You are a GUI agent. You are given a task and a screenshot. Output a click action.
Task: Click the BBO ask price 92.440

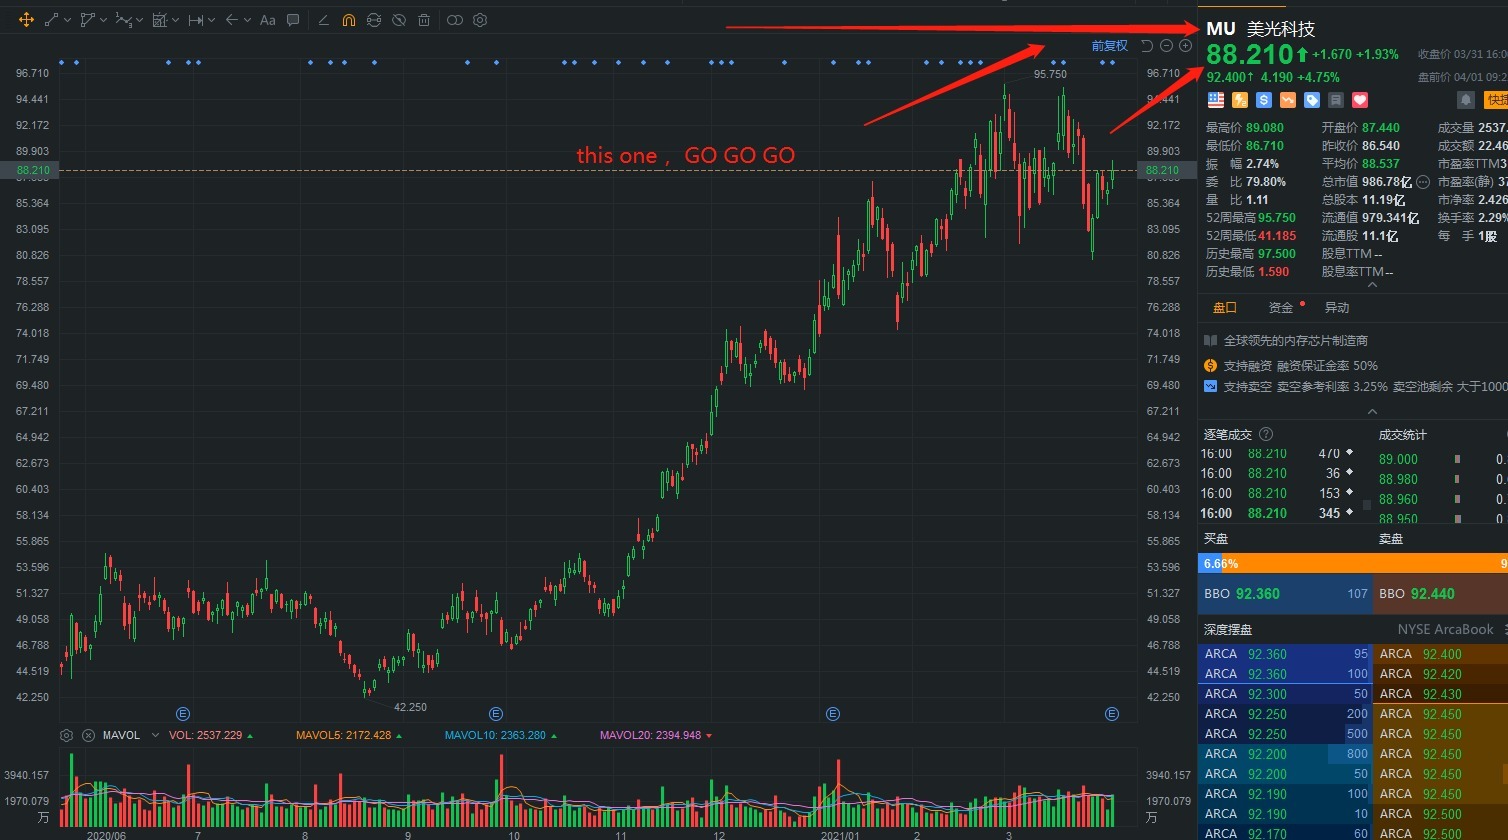pyautogui.click(x=1432, y=594)
